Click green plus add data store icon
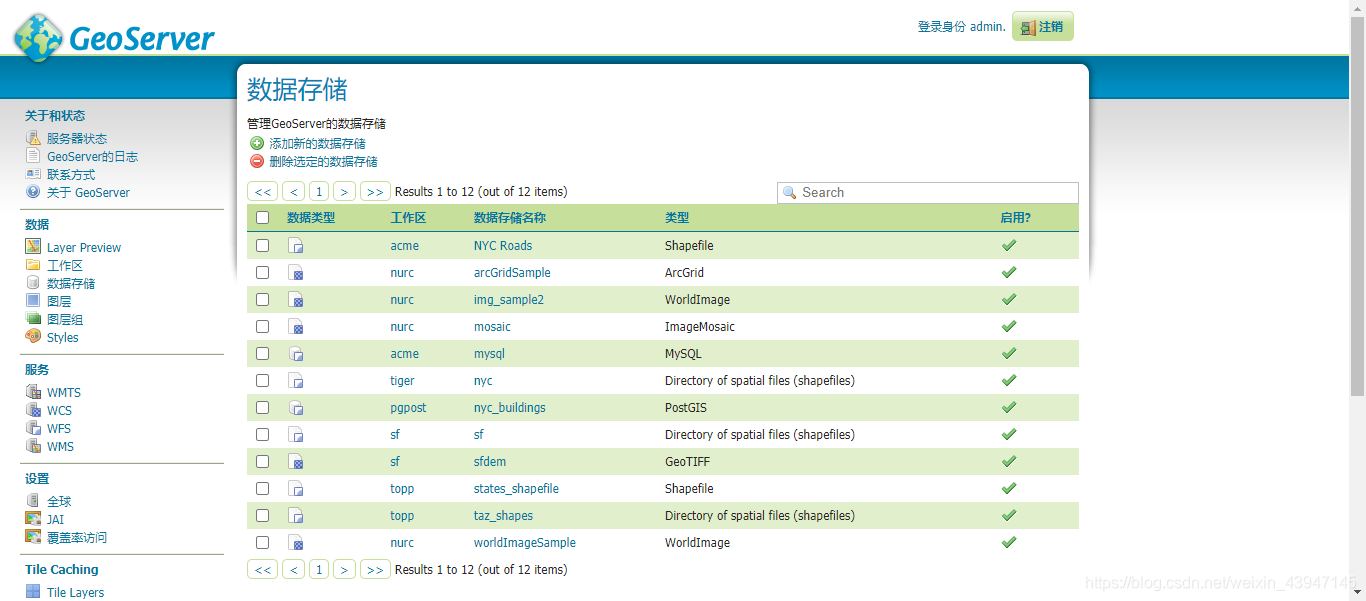 (x=257, y=143)
